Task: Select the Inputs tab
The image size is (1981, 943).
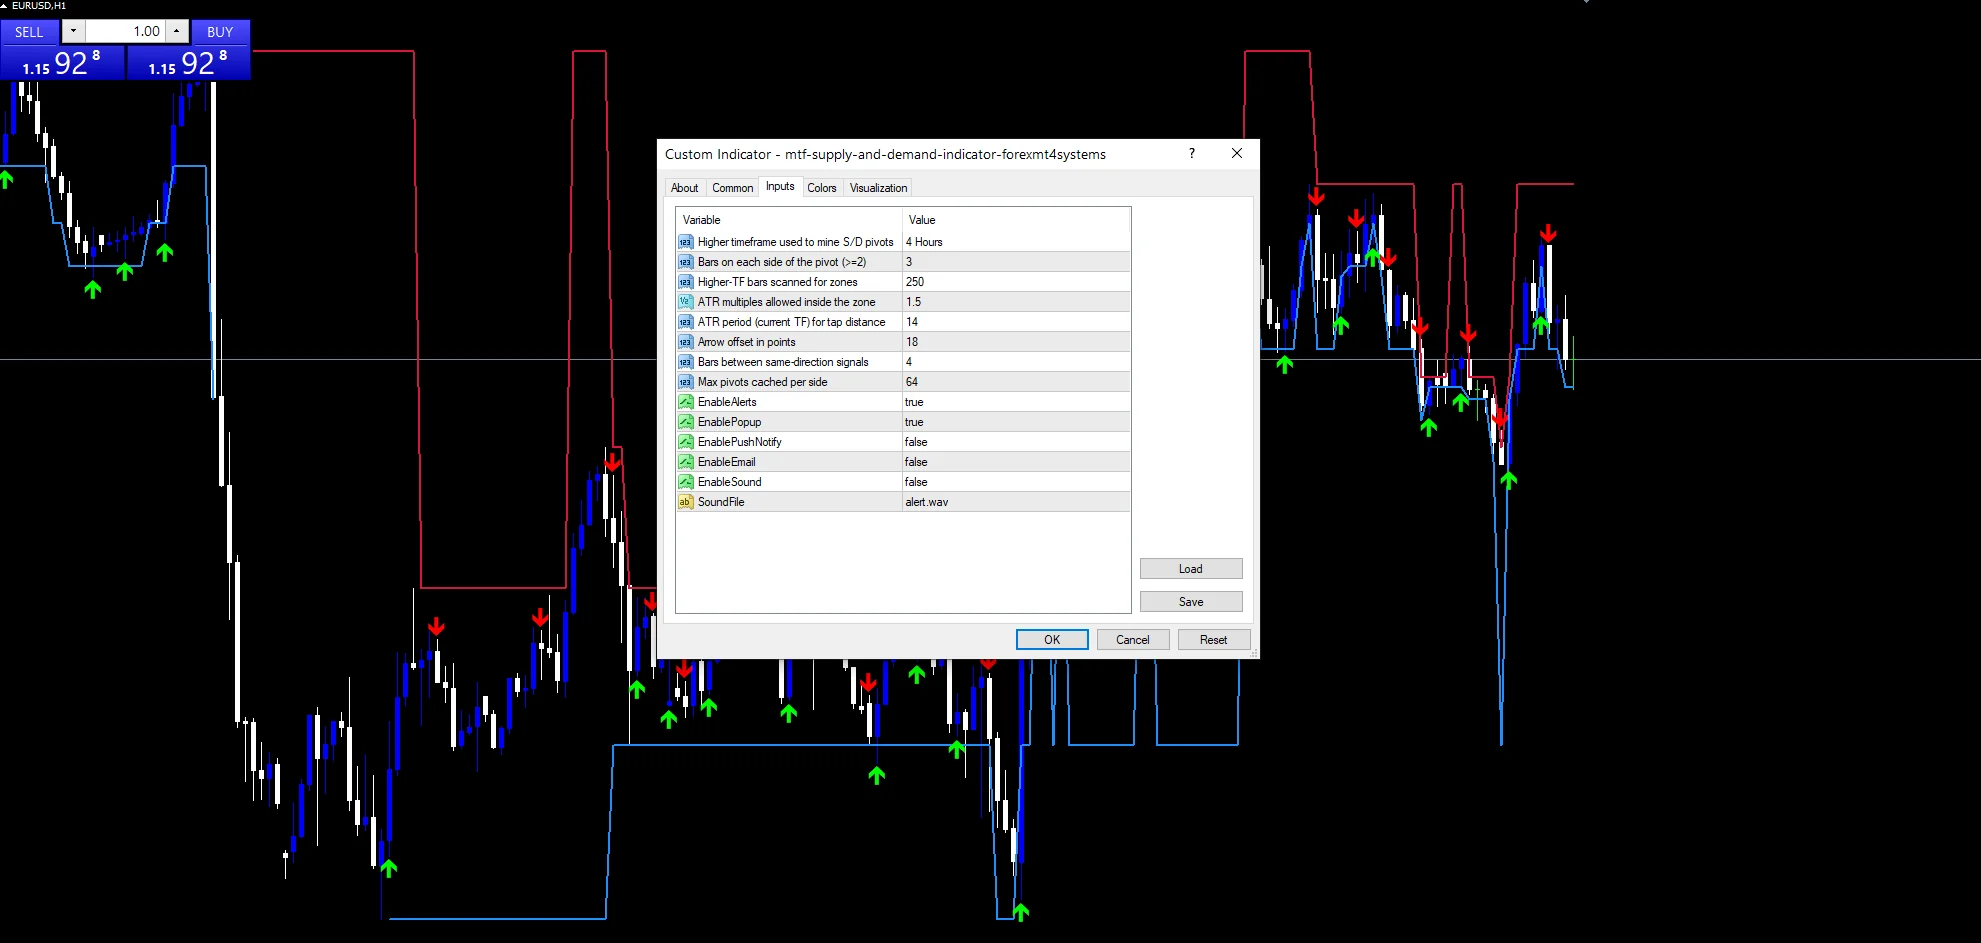Action: click(x=780, y=186)
